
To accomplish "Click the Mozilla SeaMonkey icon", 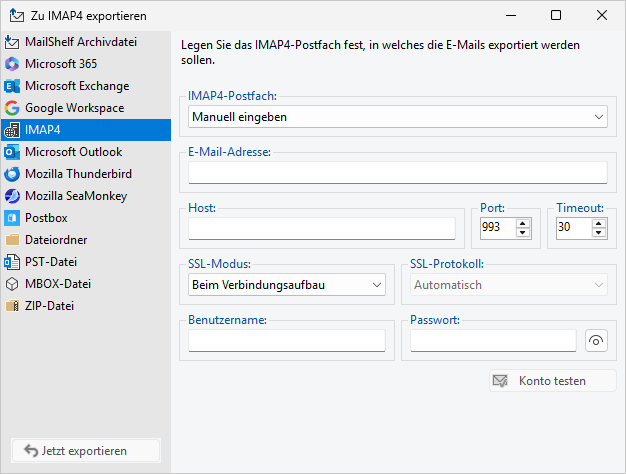I will (12, 196).
